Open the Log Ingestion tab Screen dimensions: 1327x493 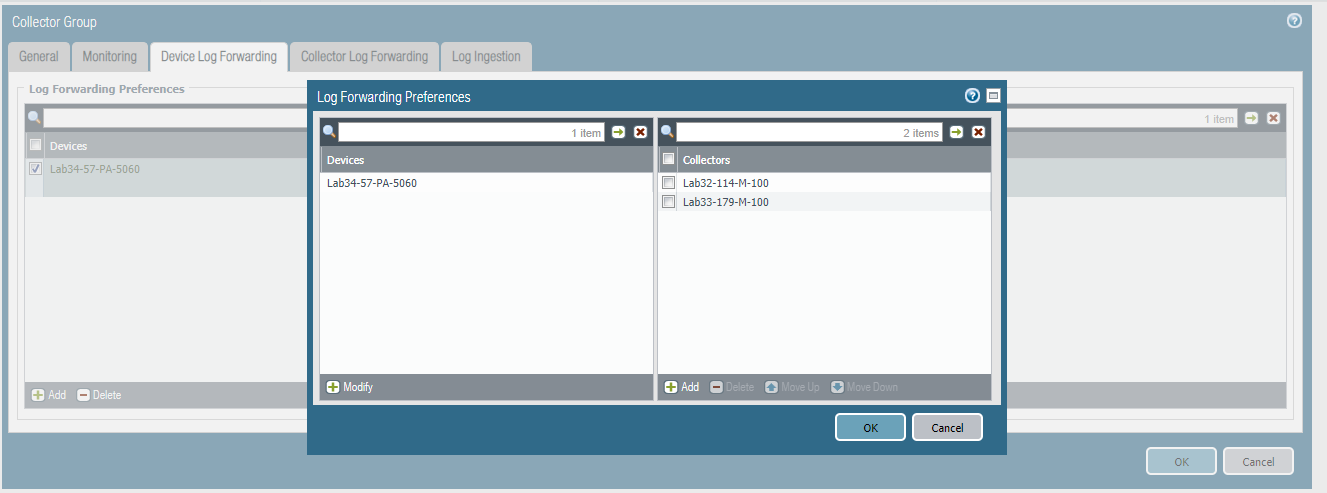coord(486,57)
